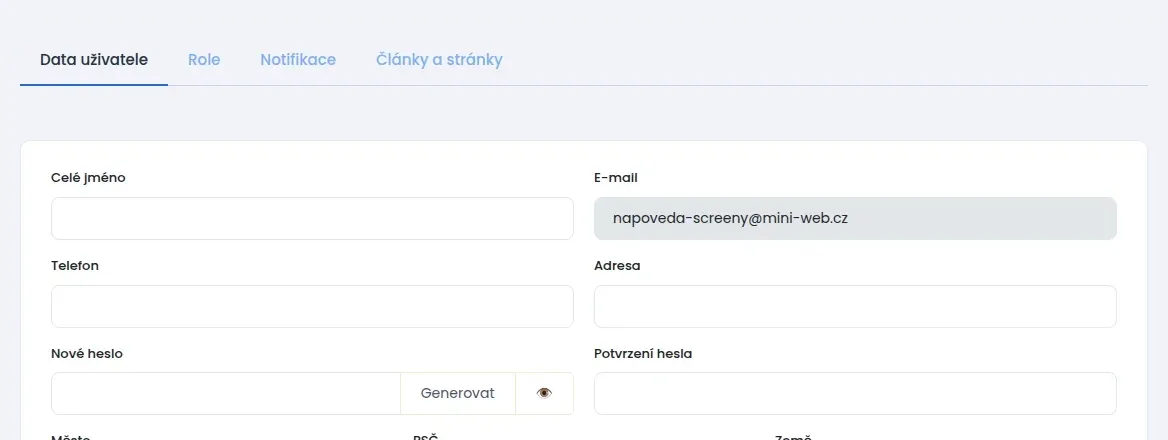Screen dimensions: 1168x440
Task: Click the E-mail label
Action: point(616,178)
